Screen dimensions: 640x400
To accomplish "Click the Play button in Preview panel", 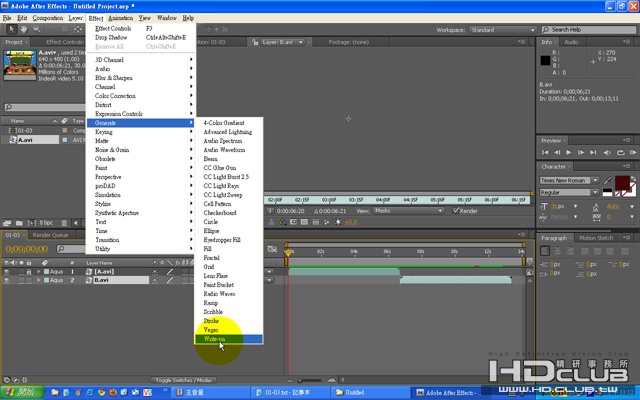I will (567, 152).
